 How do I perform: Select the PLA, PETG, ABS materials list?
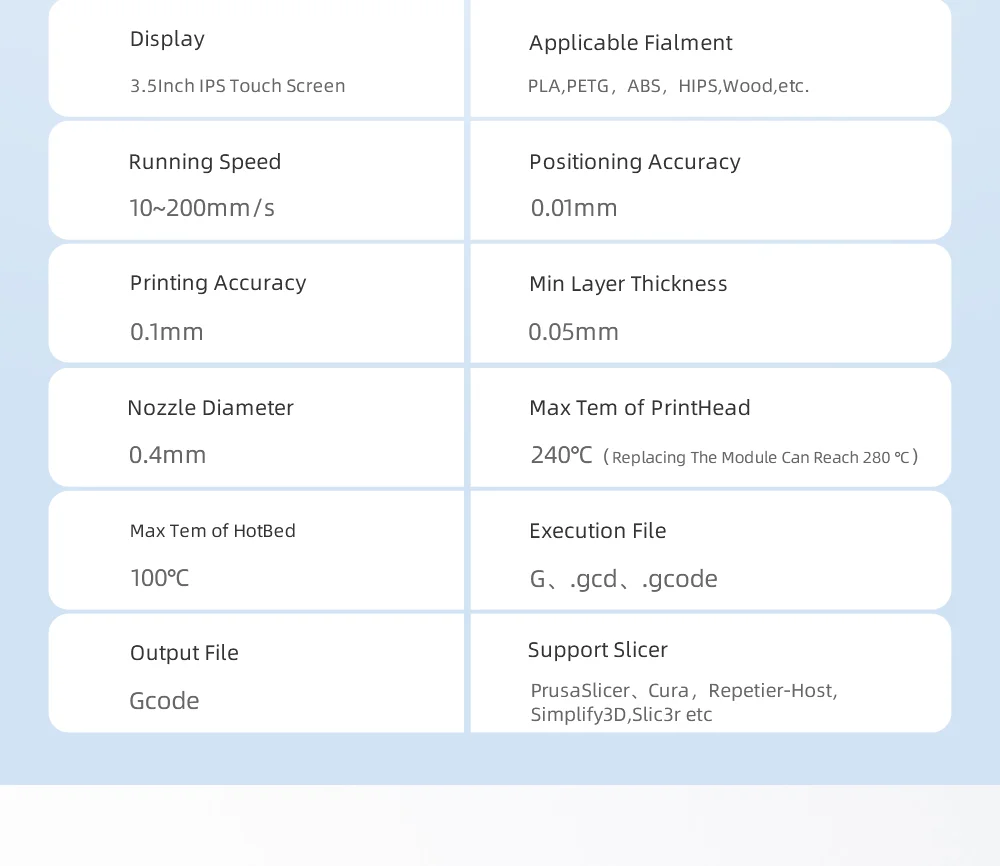[668, 86]
